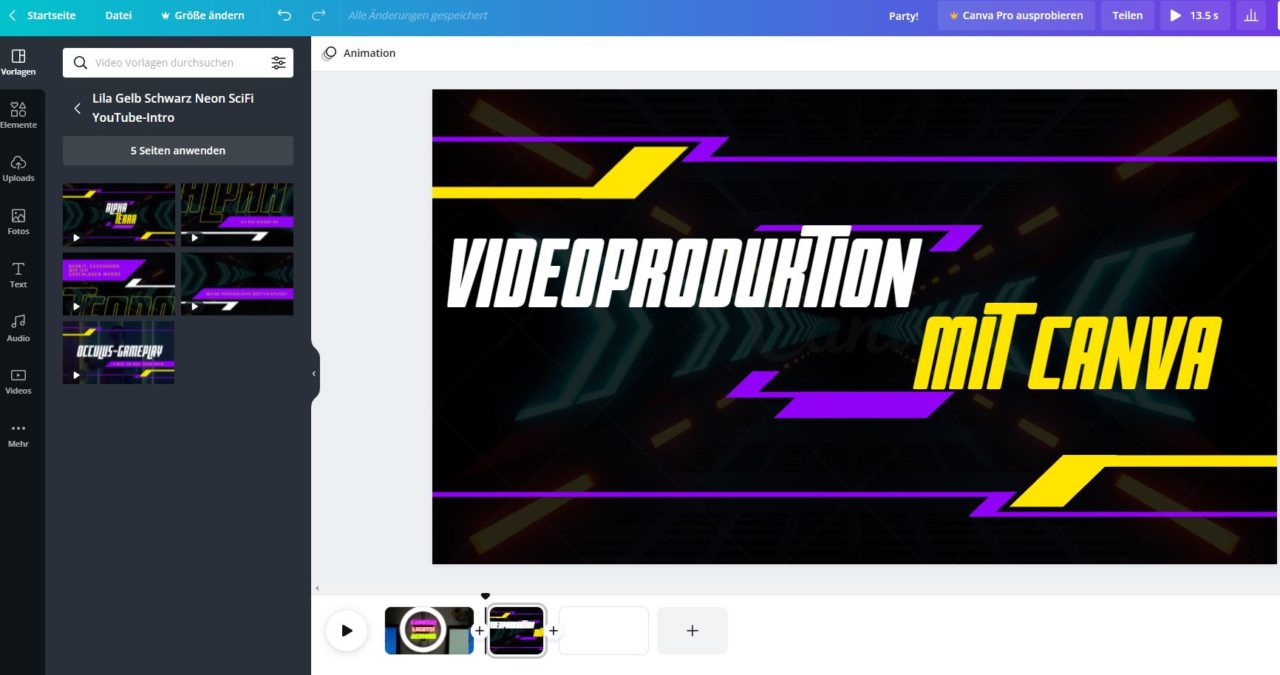Open the Fotos sidebar tab
Screen dimensions: 1280x675
(18, 222)
